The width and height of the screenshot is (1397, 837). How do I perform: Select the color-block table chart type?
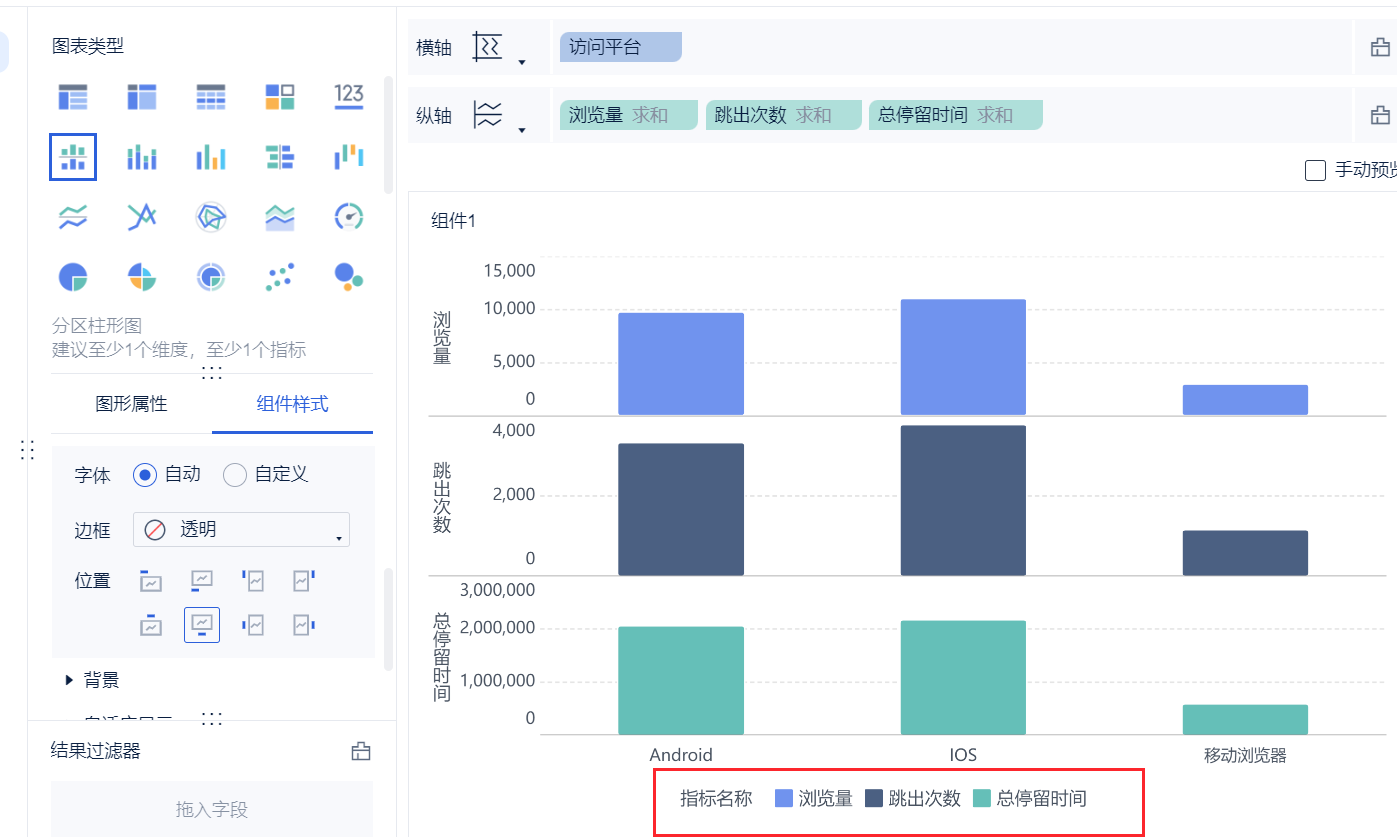[x=280, y=97]
